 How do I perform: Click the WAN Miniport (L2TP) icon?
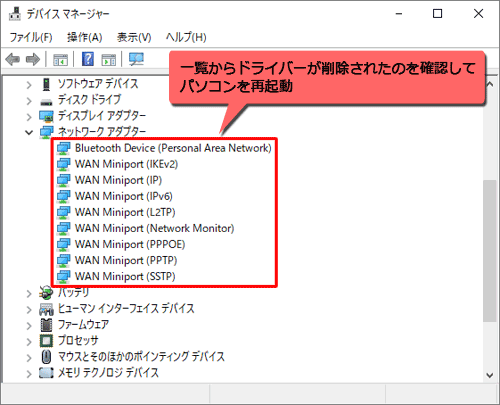tap(63, 212)
